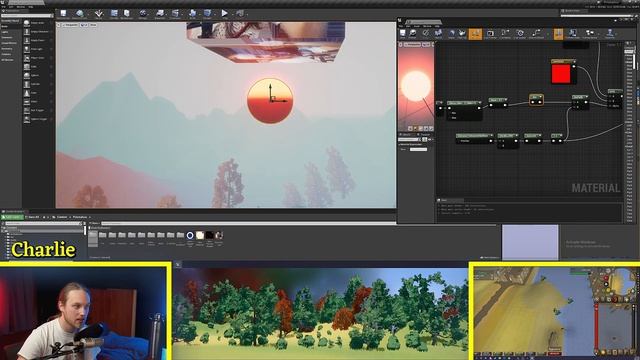This screenshot has height=360, width=640.
Task: Toggle the highlighted Connectors button in Material editor
Action: click(x=475, y=34)
